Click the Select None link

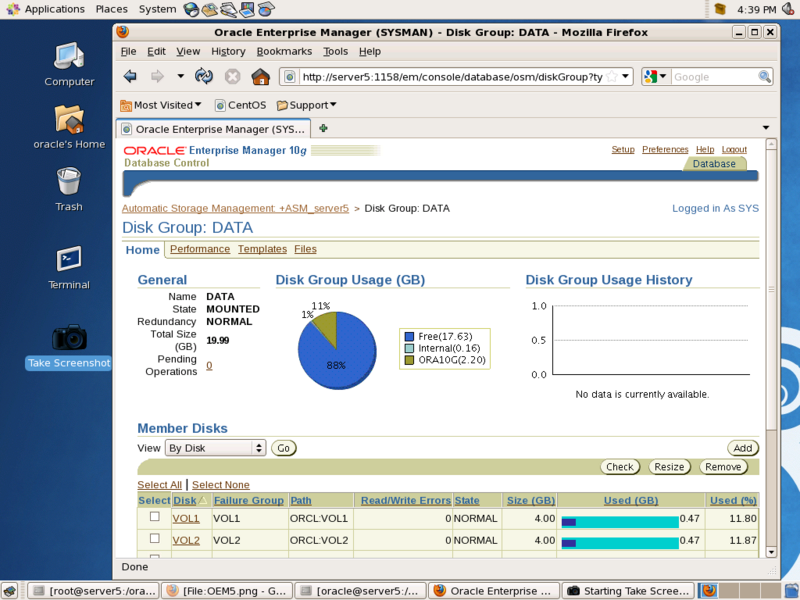[x=220, y=485]
